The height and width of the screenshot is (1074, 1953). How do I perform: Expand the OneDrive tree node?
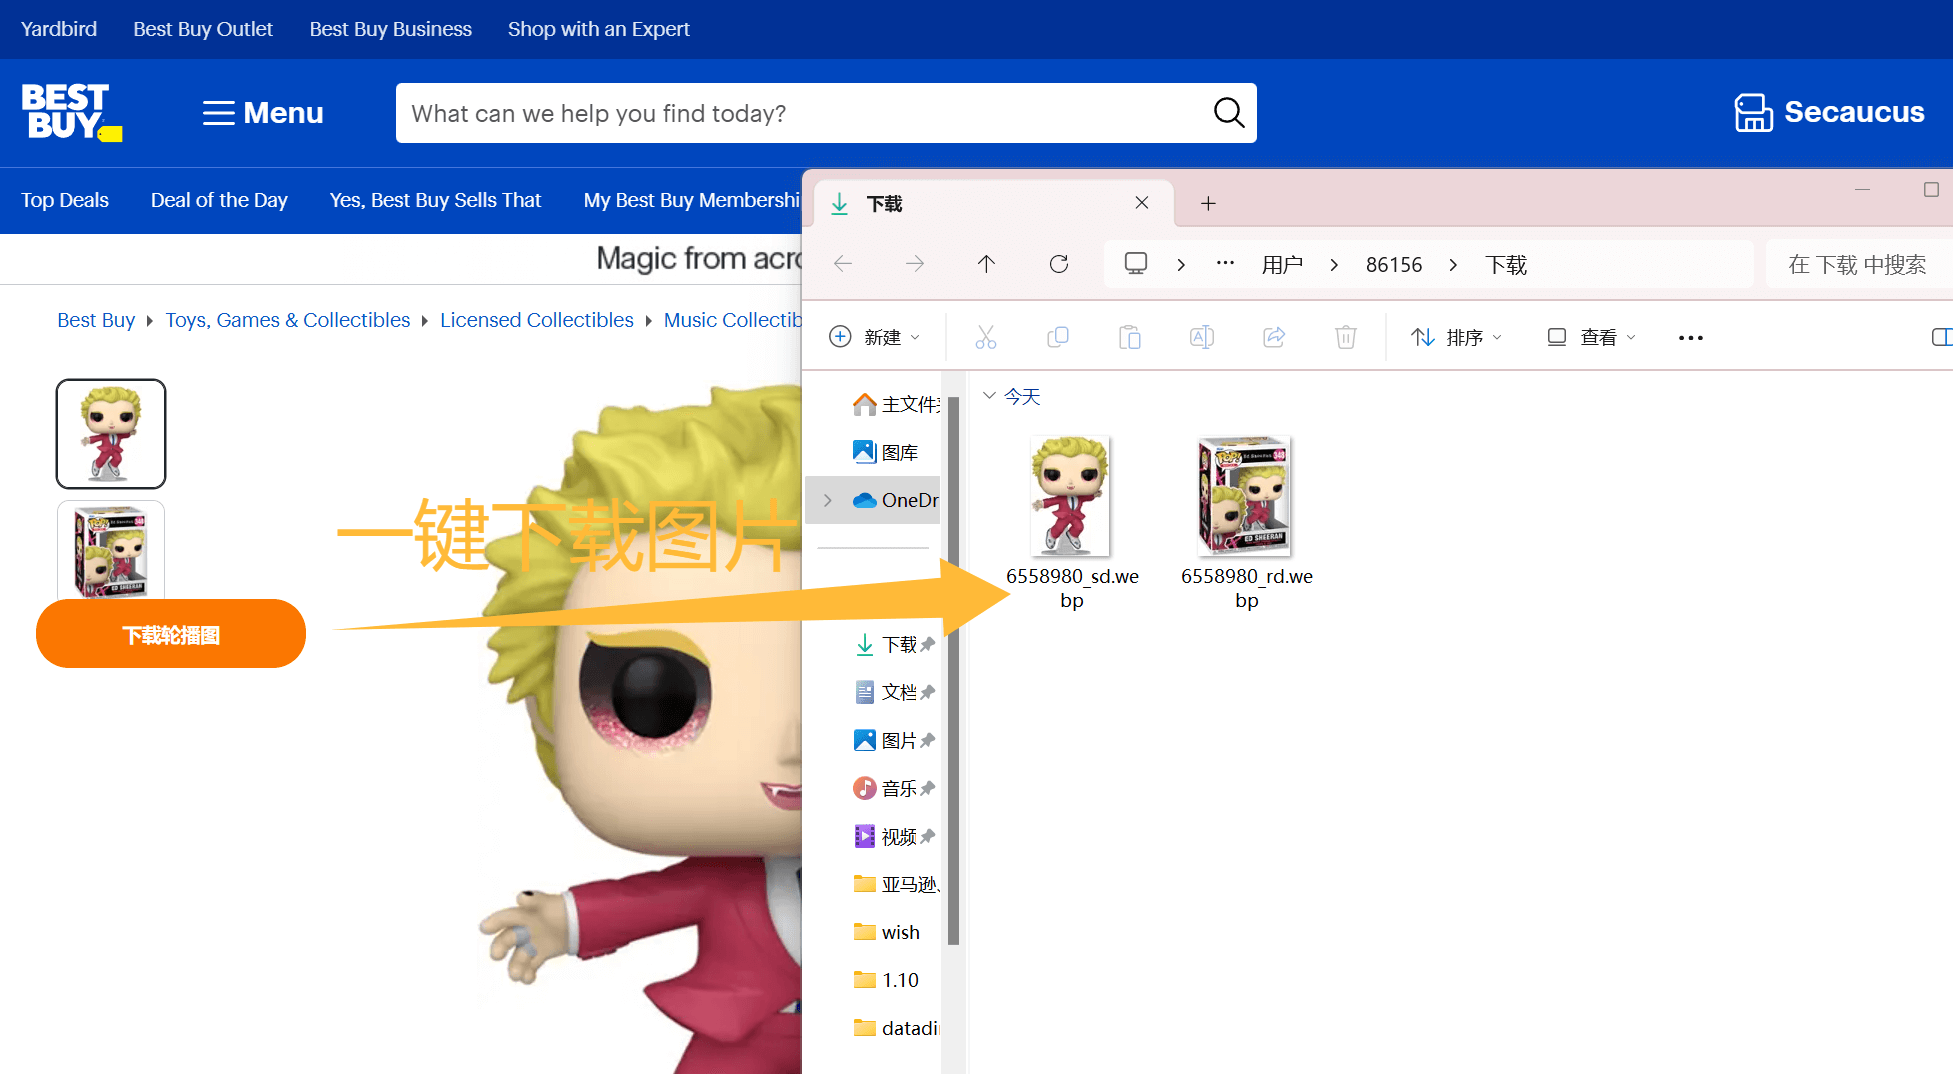[828, 500]
